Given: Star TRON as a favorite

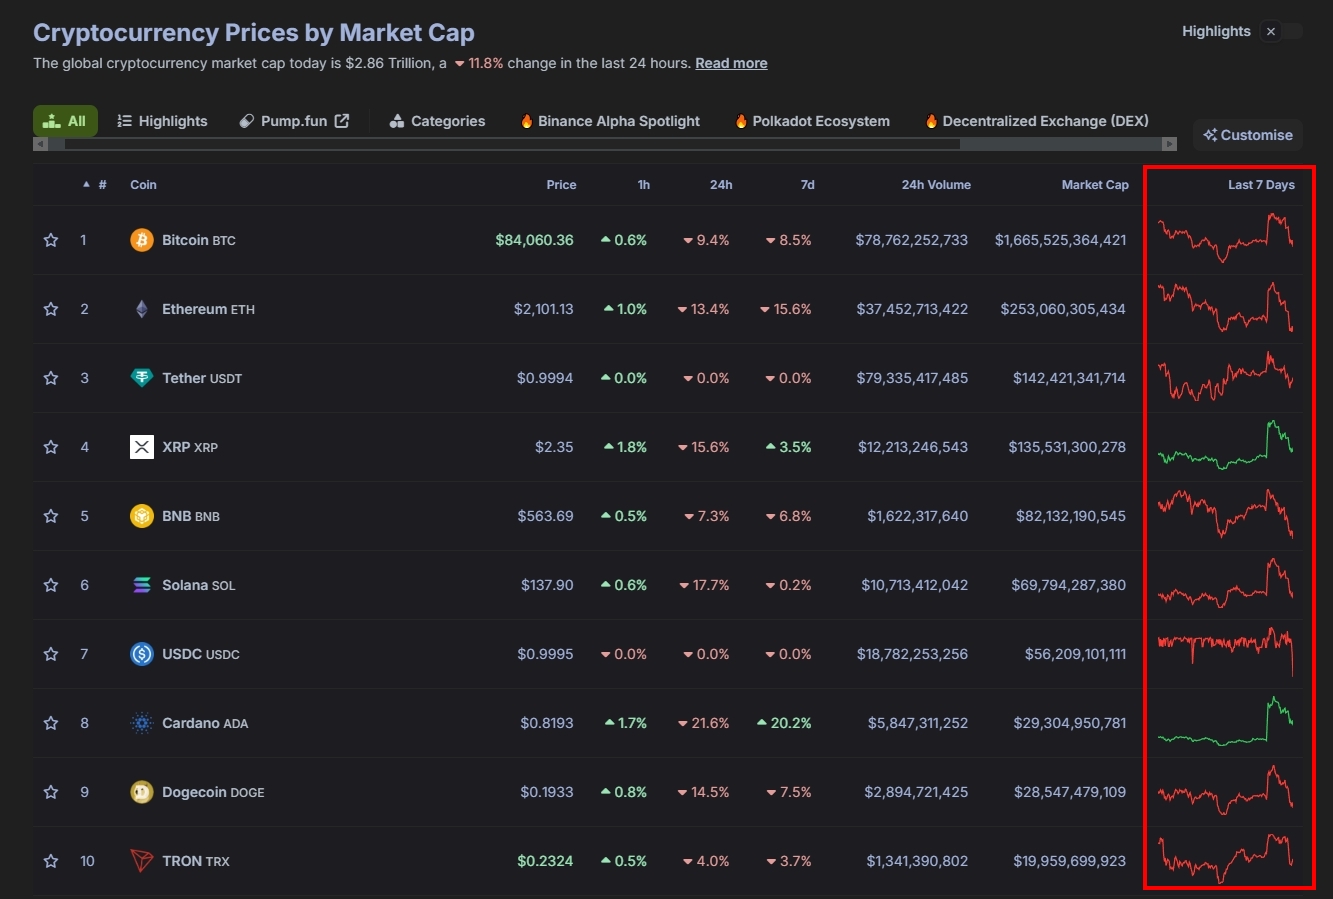Looking at the screenshot, I should (x=51, y=861).
